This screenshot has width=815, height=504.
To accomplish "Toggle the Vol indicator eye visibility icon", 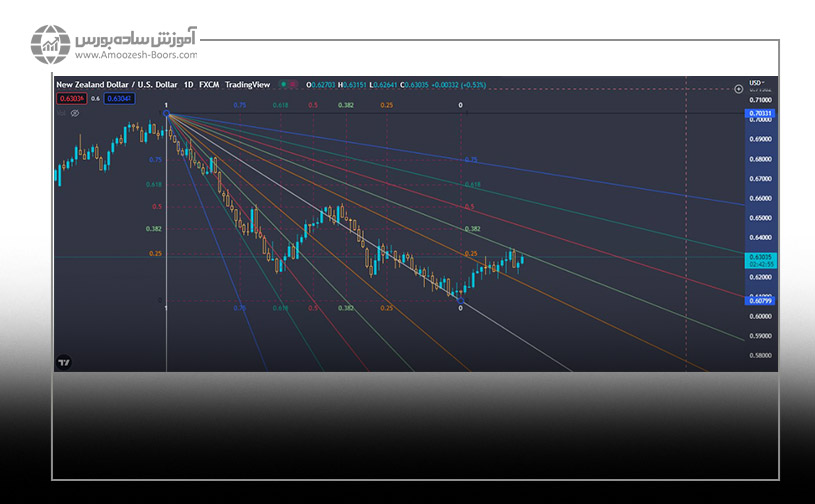I will pyautogui.click(x=75, y=113).
